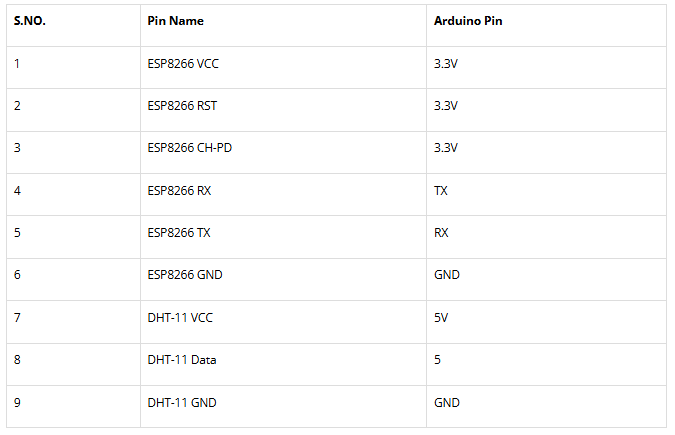Click the 5V Arduino pin value
The height and width of the screenshot is (435, 675).
click(x=441, y=318)
